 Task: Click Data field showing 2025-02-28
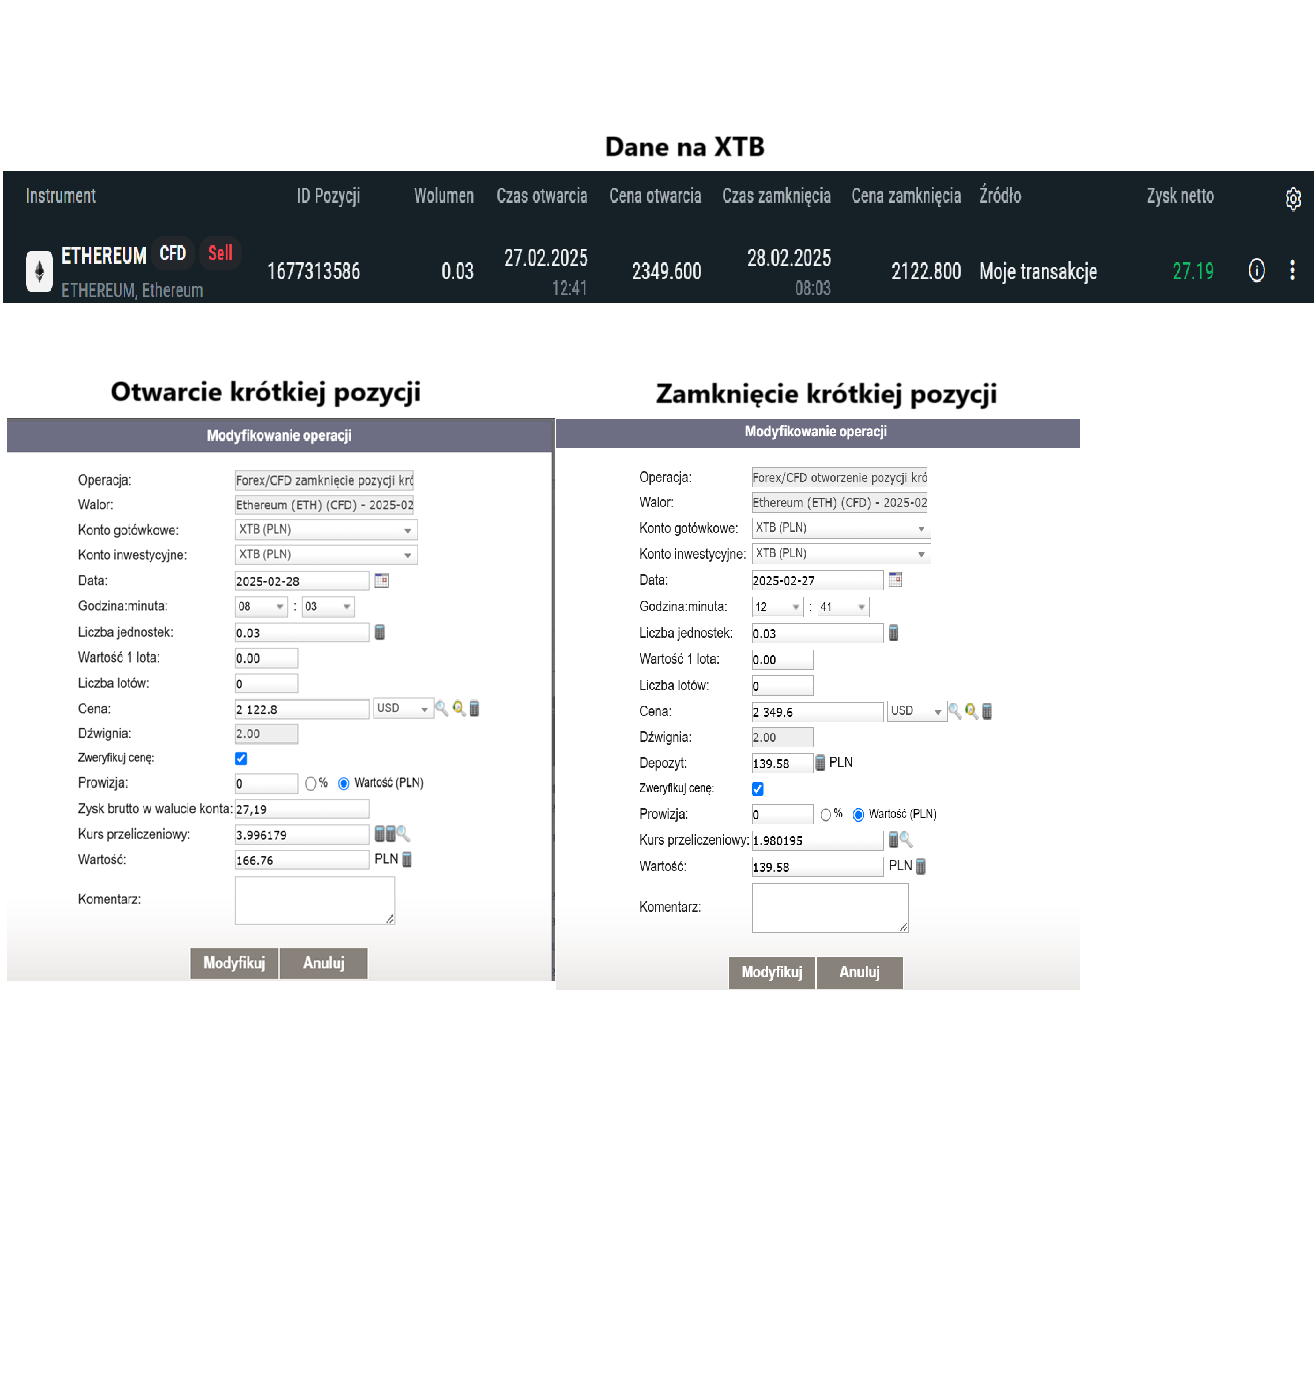(x=302, y=580)
